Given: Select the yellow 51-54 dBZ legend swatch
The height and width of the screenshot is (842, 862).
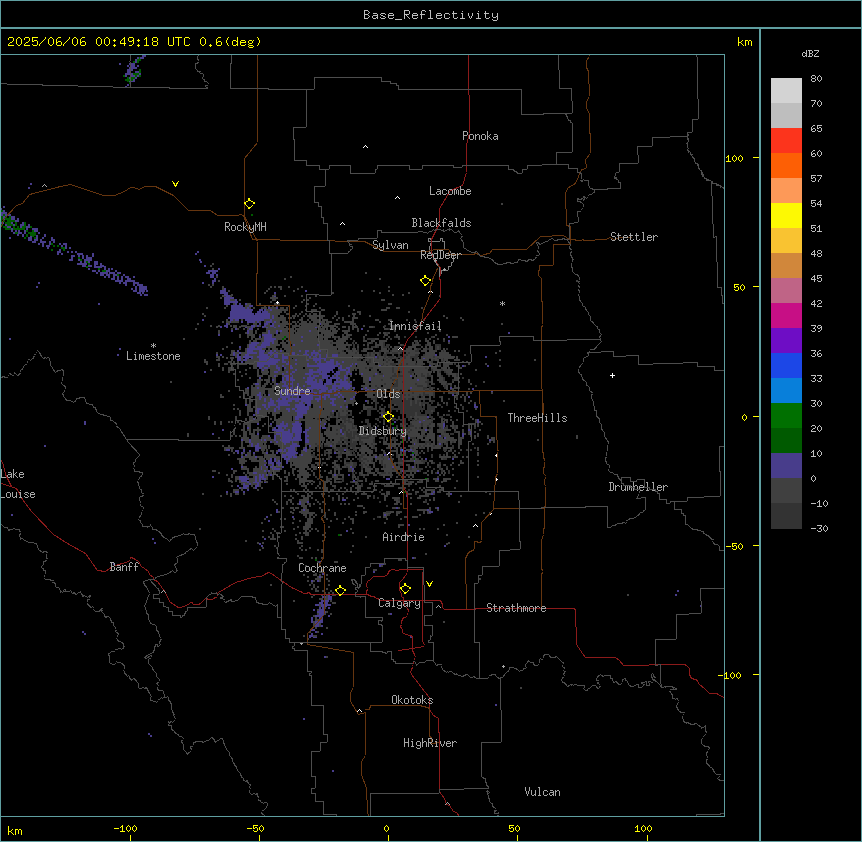Looking at the screenshot, I should click(786, 215).
